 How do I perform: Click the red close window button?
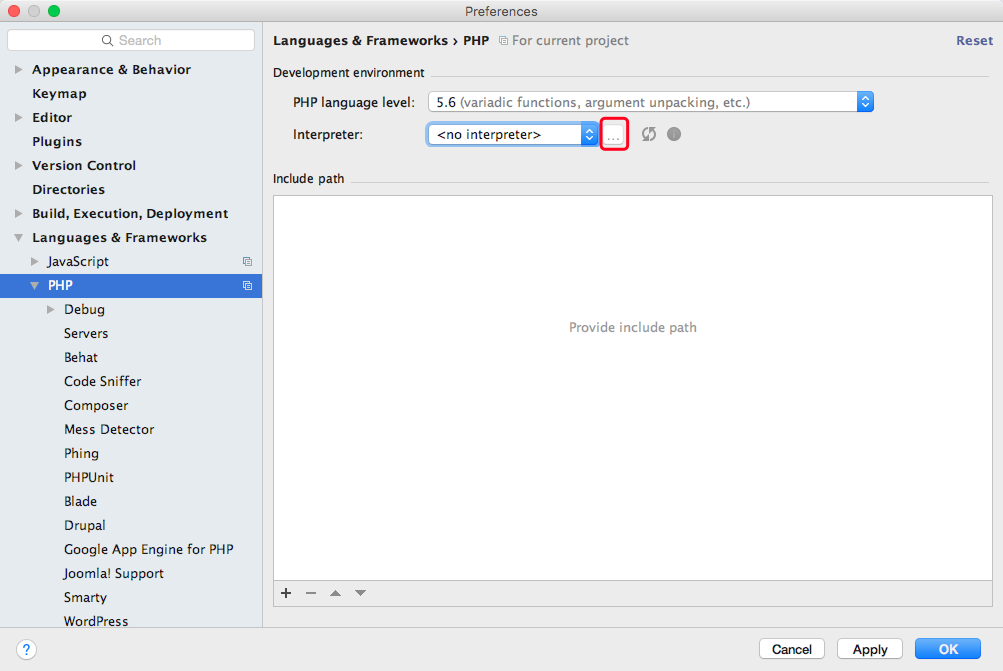coord(14,11)
